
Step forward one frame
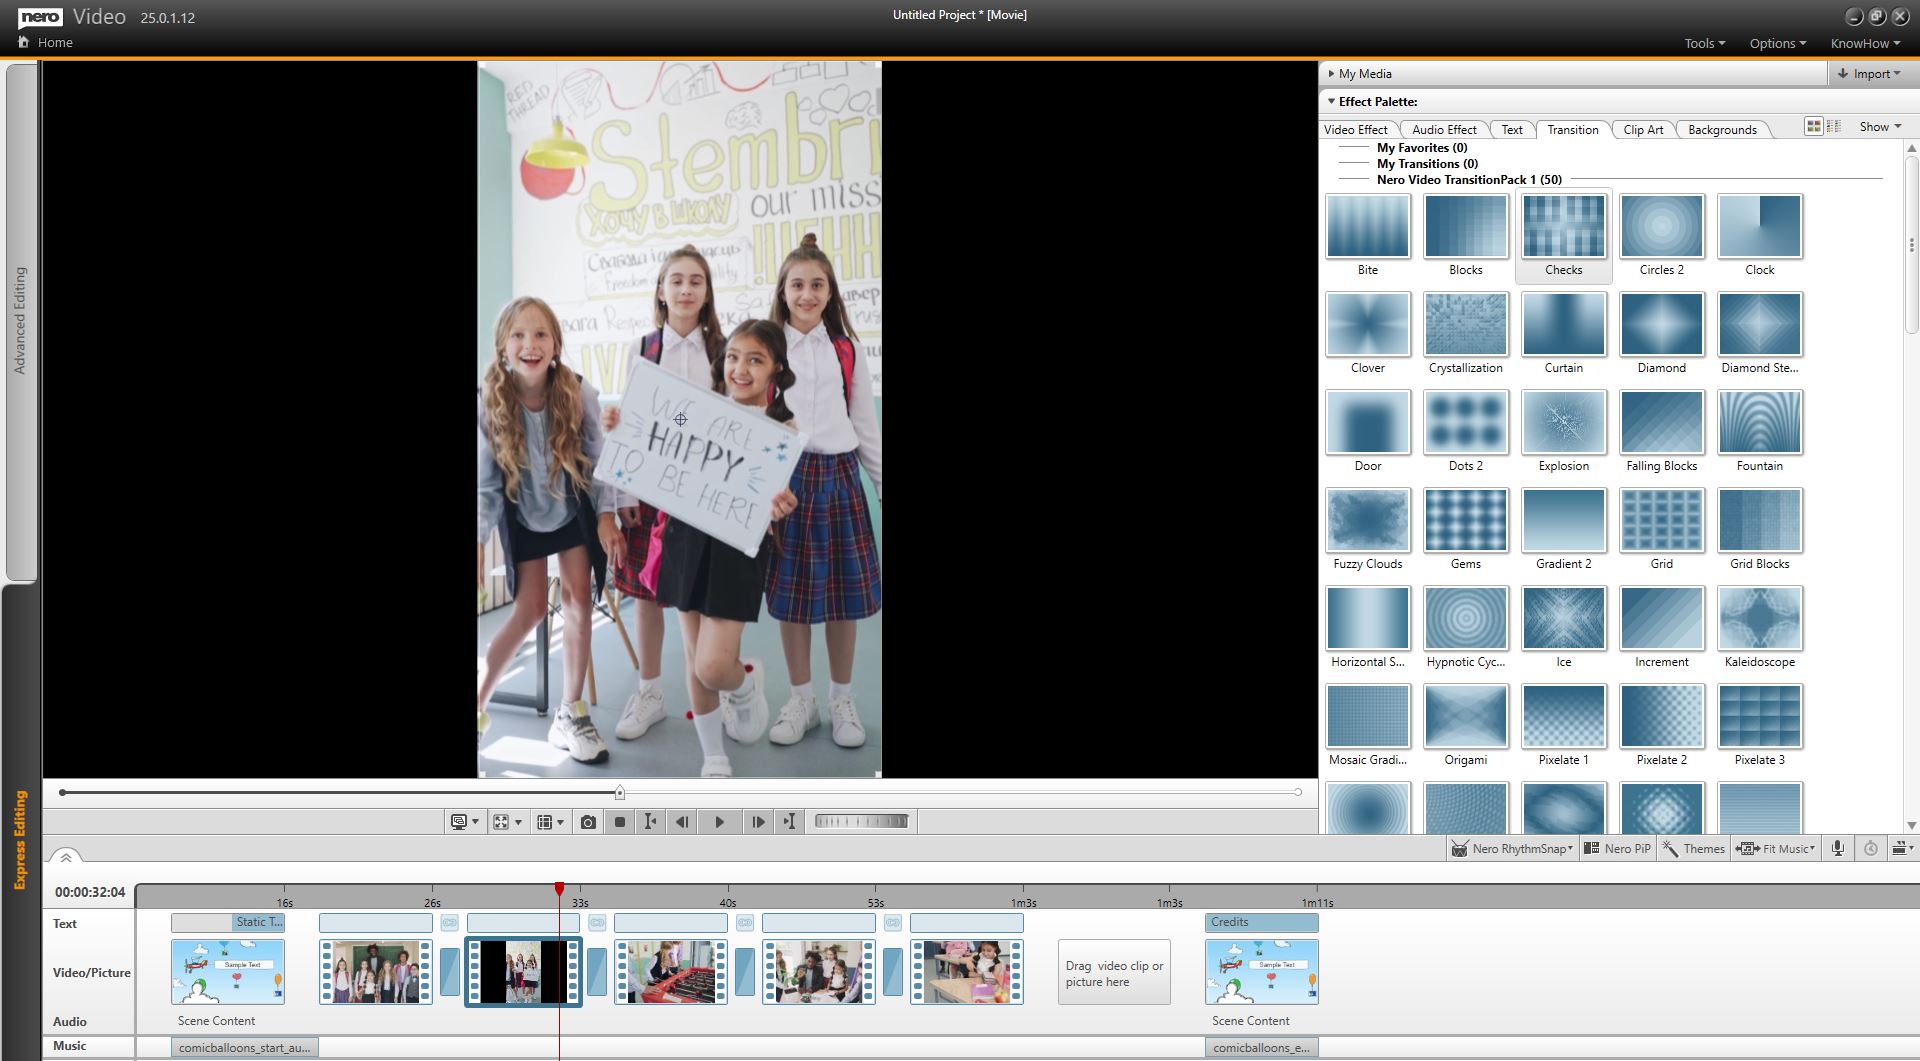tap(758, 822)
